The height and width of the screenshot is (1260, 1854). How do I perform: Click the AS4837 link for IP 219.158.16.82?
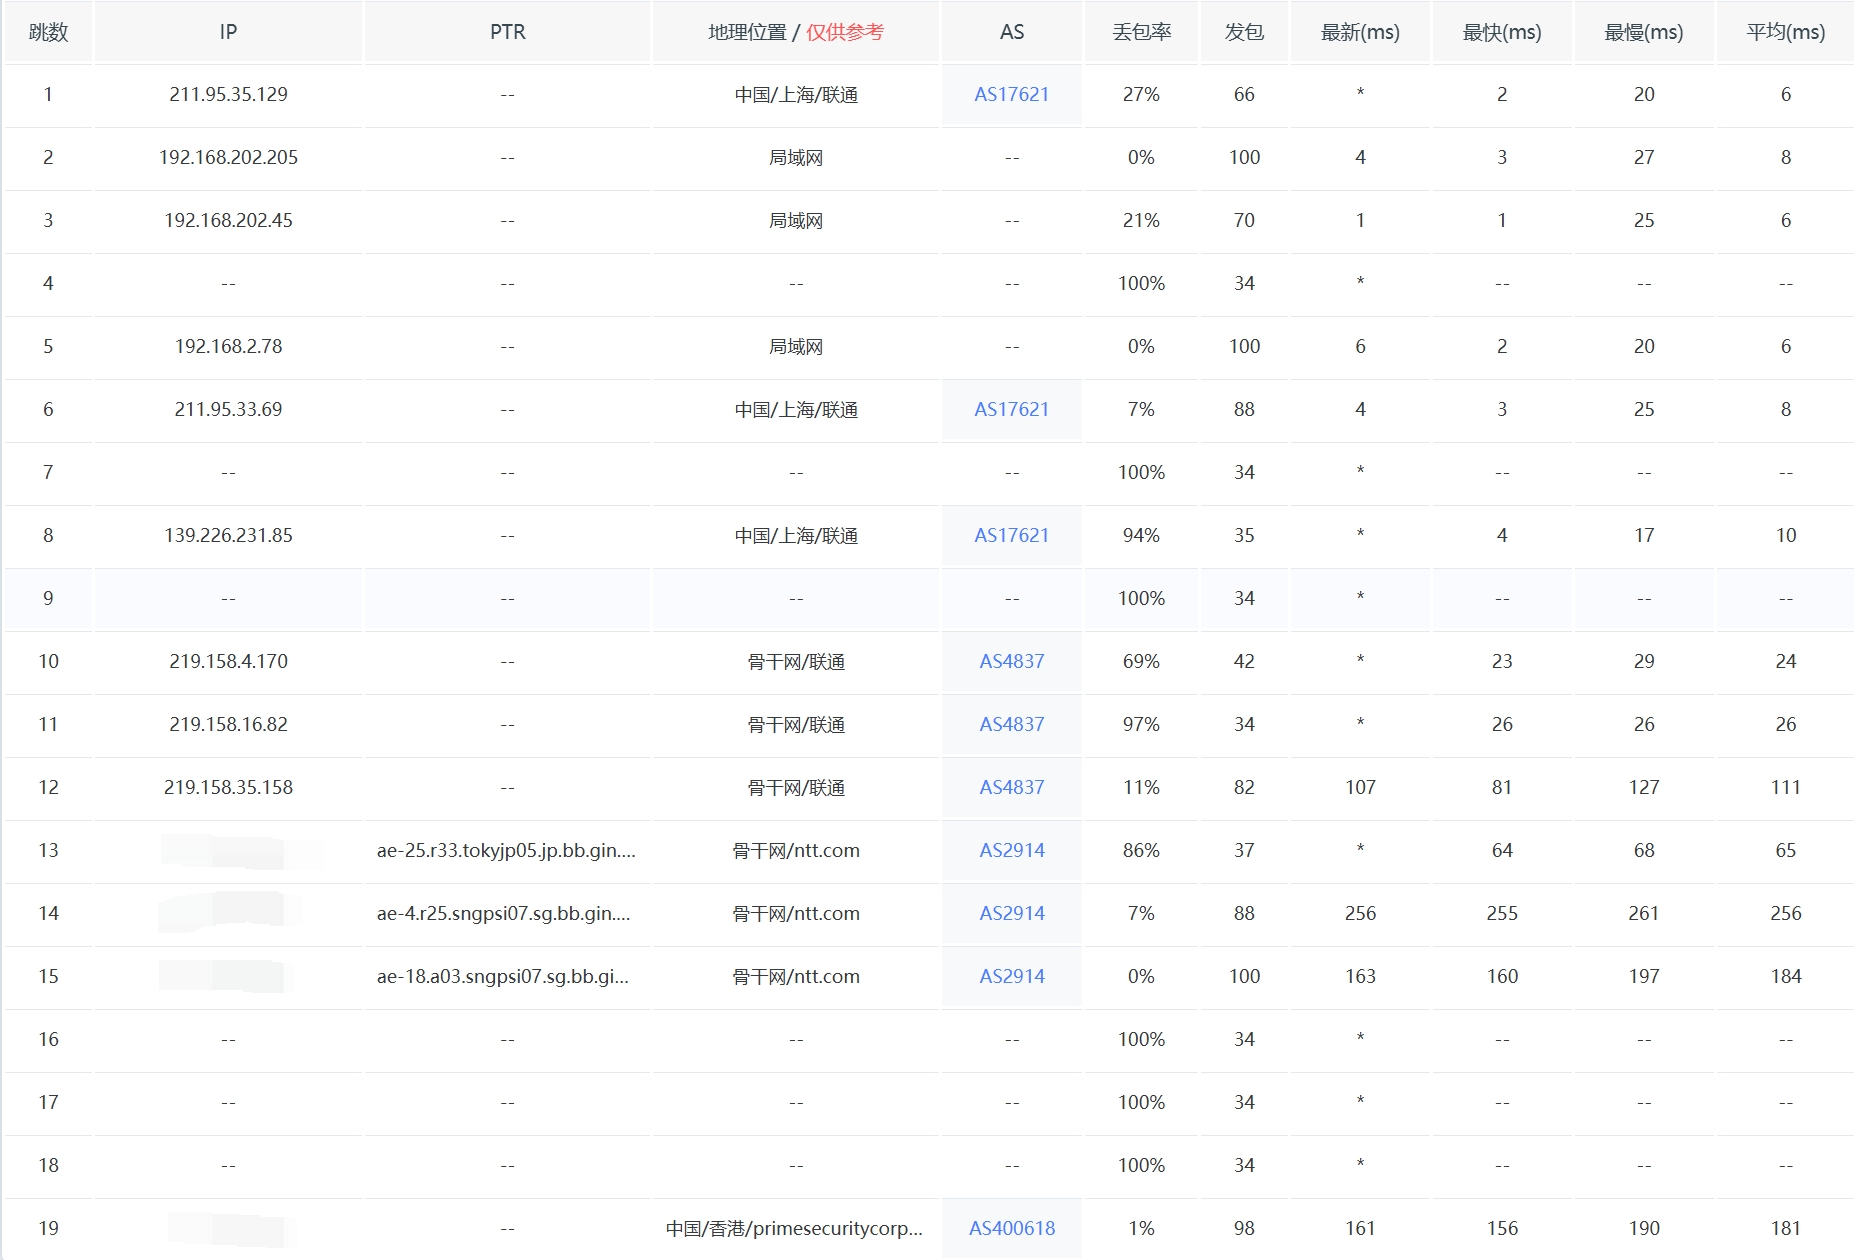pyautogui.click(x=1011, y=724)
